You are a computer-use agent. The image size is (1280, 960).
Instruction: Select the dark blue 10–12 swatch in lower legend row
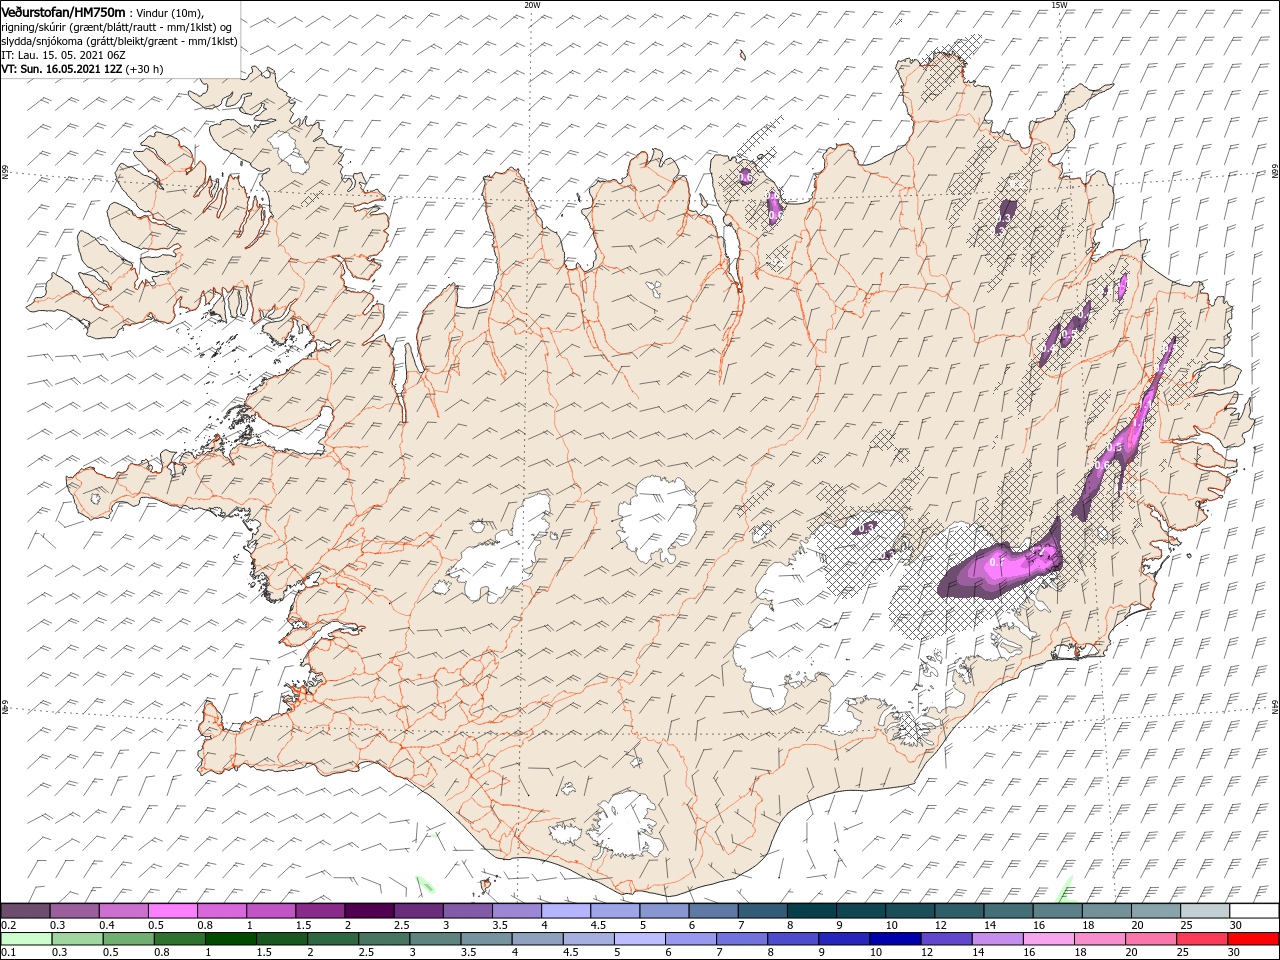(x=894, y=939)
